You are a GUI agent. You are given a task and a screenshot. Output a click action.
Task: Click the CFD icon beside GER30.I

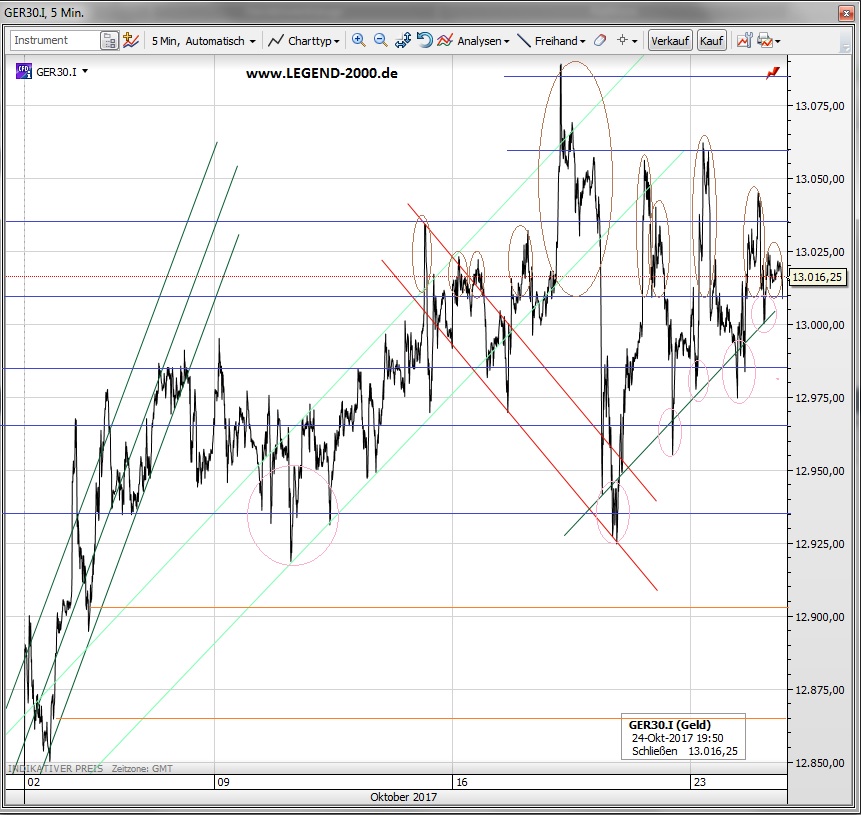click(24, 71)
